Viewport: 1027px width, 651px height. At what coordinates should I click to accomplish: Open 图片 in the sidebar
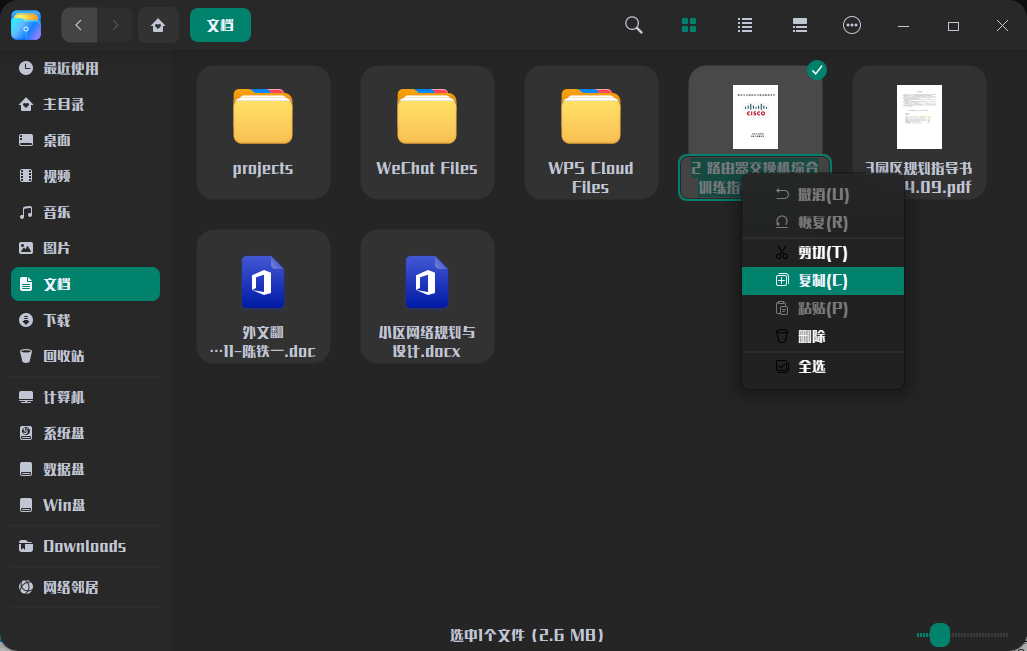pos(60,247)
